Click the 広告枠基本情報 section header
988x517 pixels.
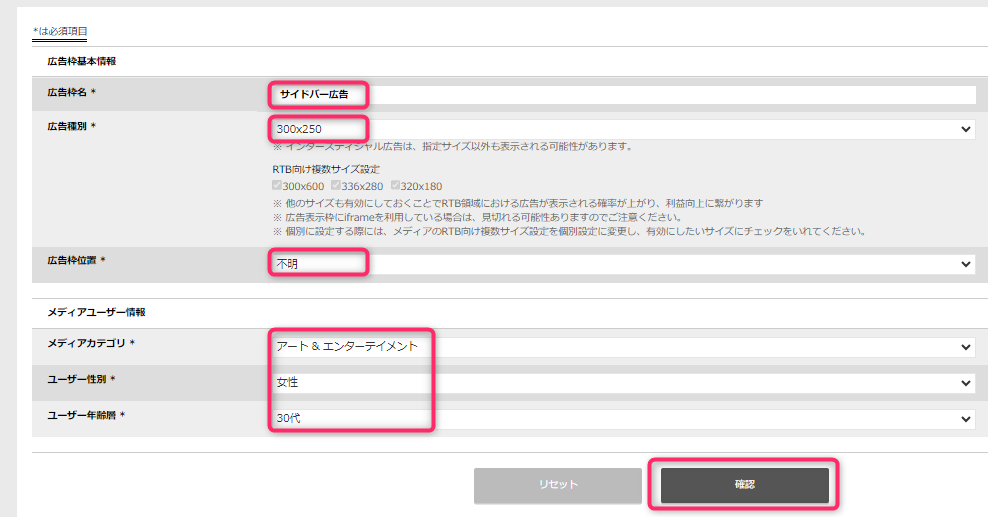click(x=82, y=61)
